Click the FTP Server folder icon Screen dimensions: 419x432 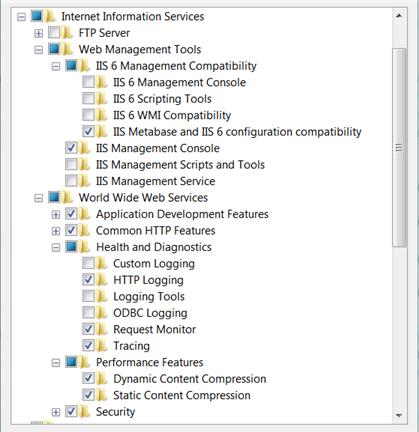click(x=67, y=33)
